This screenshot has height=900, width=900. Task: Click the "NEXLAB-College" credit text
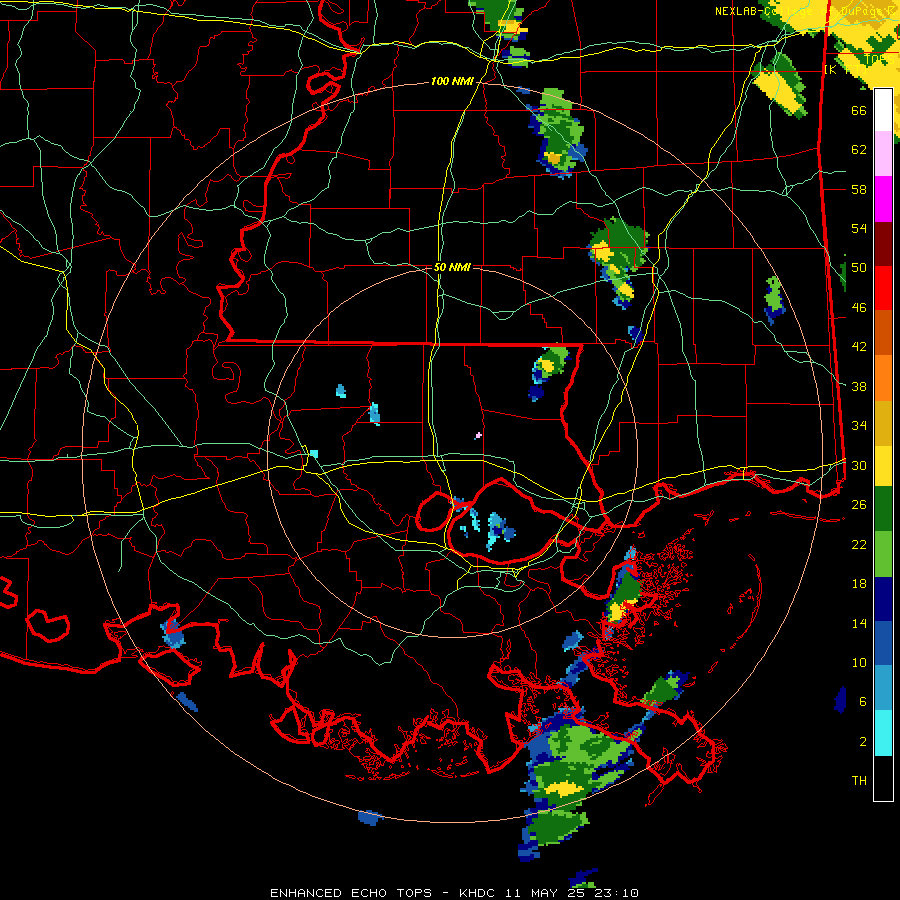tap(764, 11)
